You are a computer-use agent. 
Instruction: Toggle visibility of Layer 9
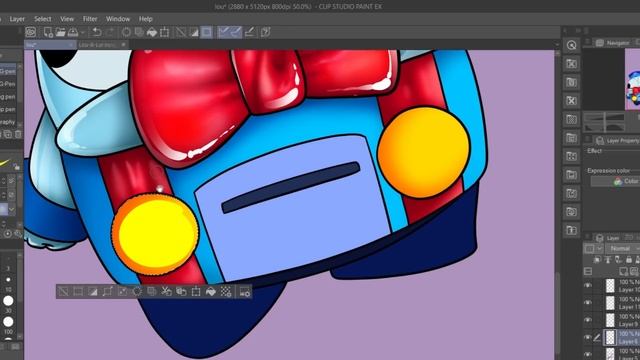pos(588,320)
